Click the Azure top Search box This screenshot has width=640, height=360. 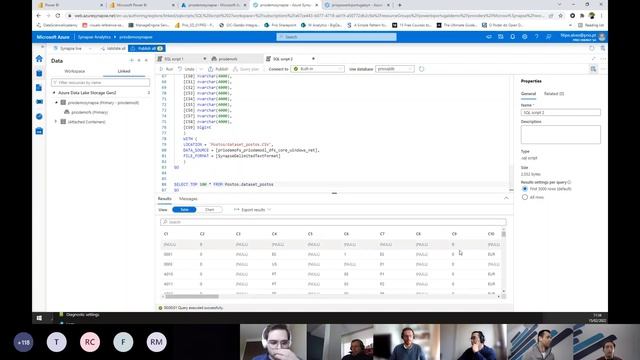pos(336,37)
